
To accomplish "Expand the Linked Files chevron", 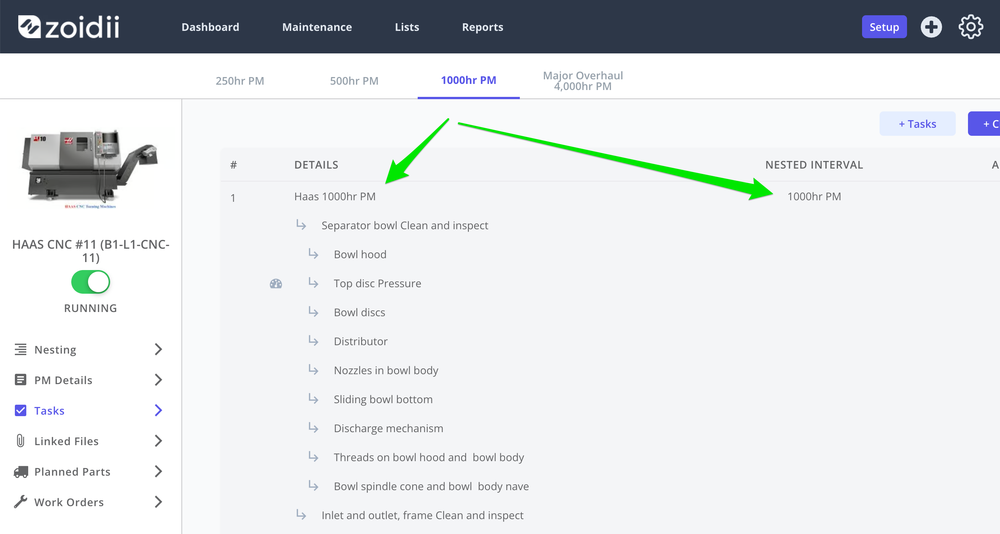I will 158,441.
